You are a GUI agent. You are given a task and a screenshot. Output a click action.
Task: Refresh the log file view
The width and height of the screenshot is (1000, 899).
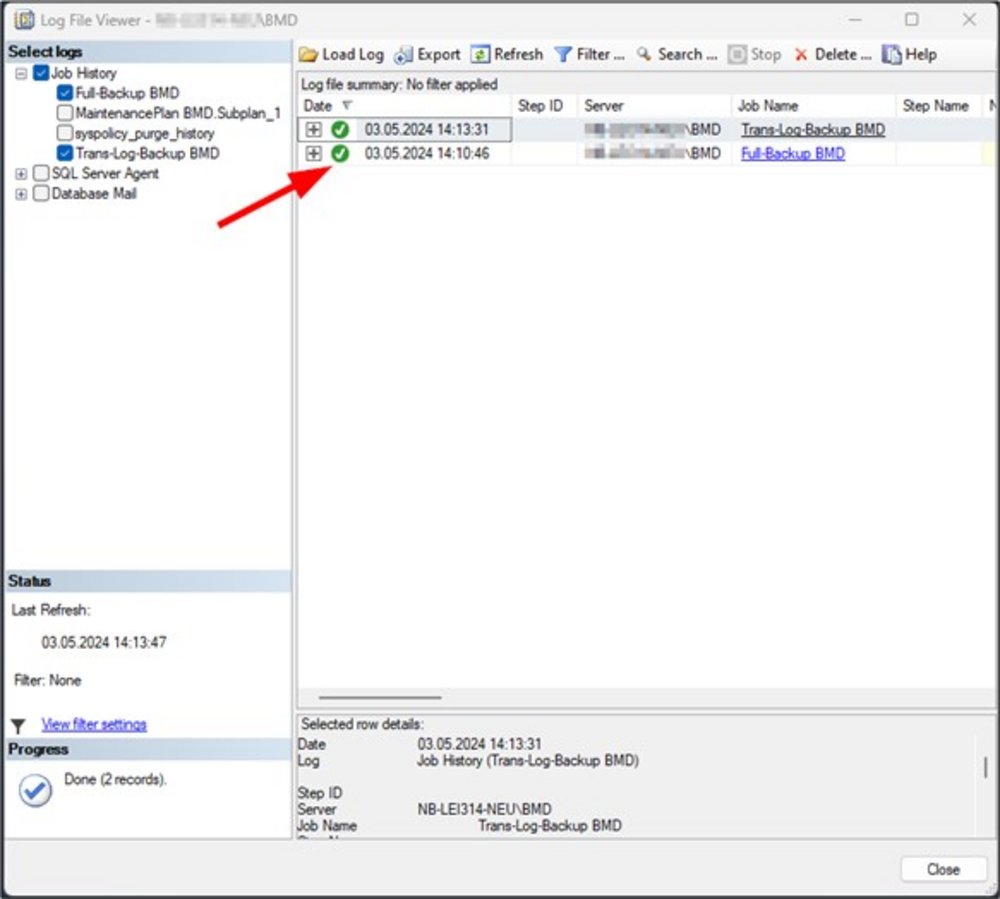(x=481, y=55)
